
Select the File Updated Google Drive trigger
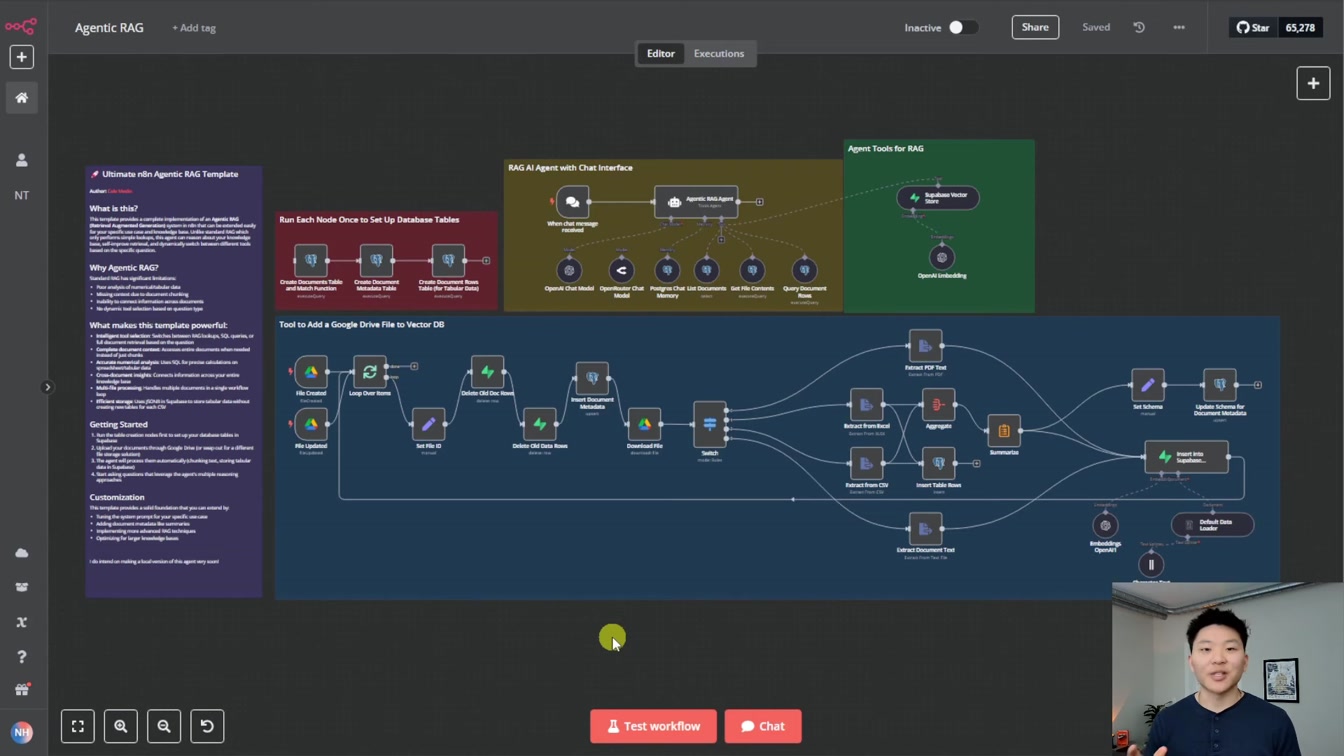point(311,424)
